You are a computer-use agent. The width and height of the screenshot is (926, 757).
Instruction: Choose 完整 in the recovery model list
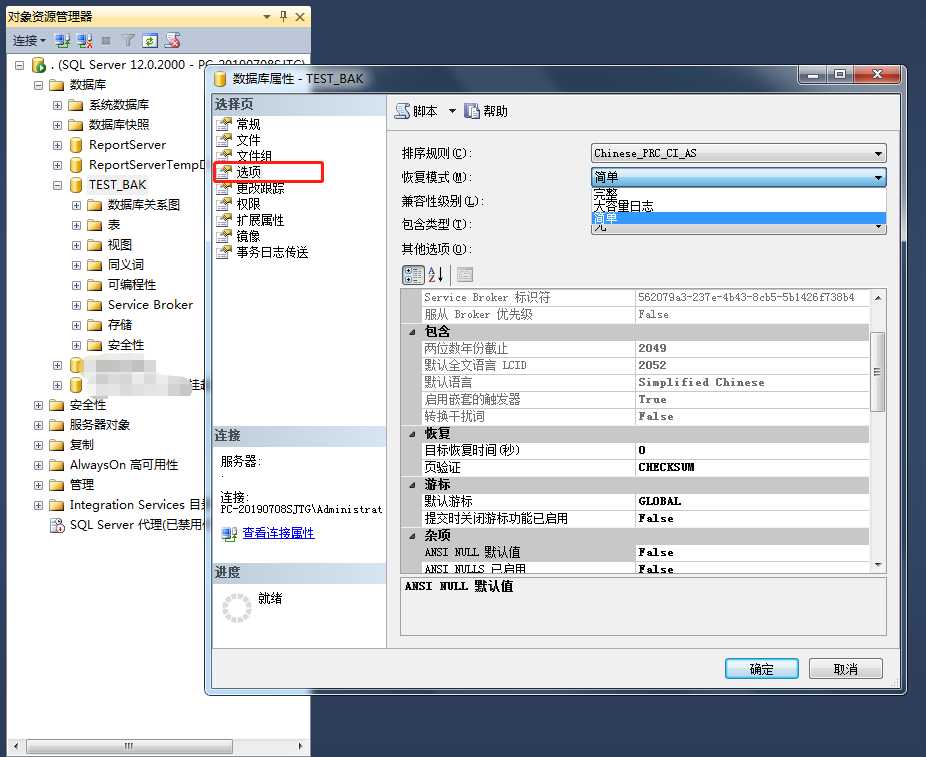pos(738,194)
